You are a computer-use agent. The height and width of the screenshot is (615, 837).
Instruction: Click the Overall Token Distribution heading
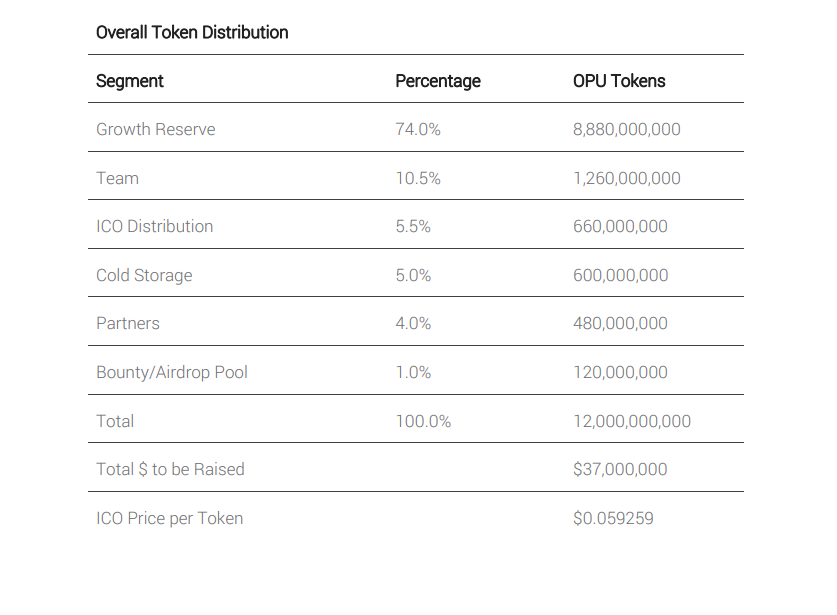pyautogui.click(x=192, y=32)
